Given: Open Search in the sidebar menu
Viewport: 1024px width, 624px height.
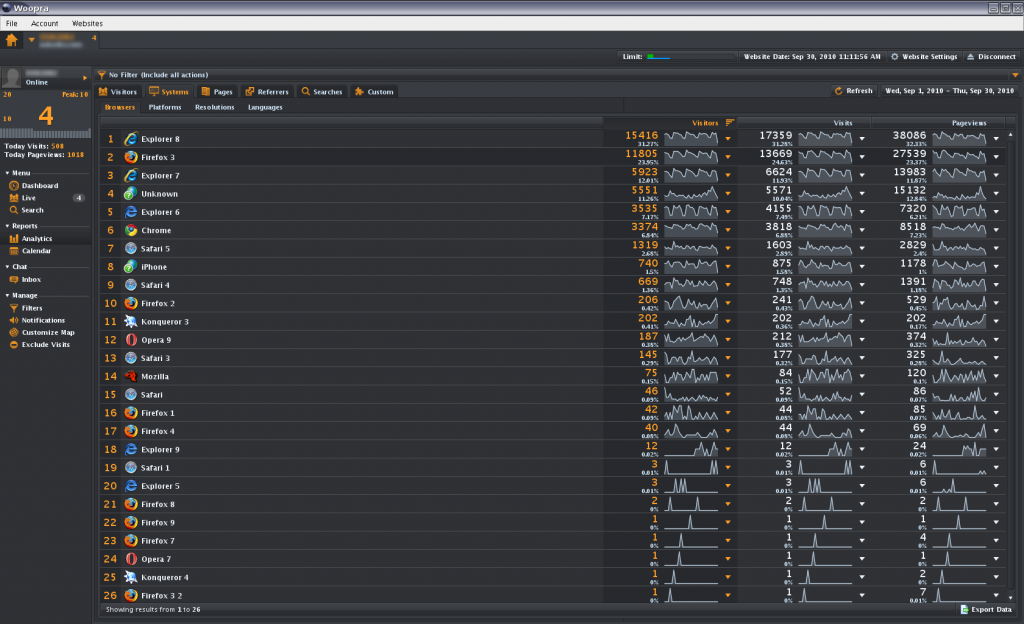Looking at the screenshot, I should pyautogui.click(x=27, y=210).
